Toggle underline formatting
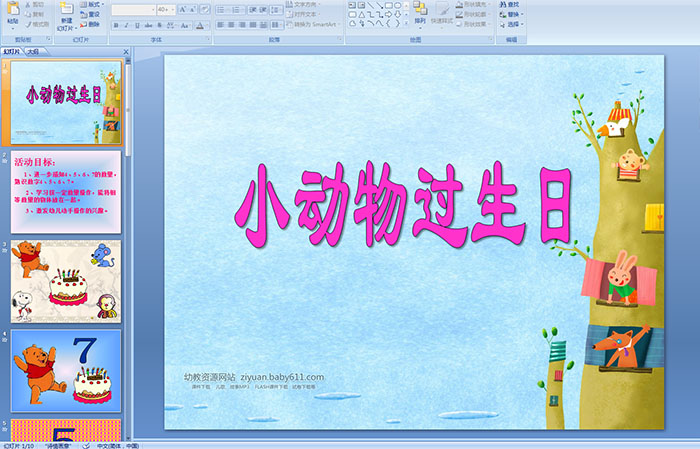Image resolution: width=700 pixels, height=449 pixels. coord(137,25)
